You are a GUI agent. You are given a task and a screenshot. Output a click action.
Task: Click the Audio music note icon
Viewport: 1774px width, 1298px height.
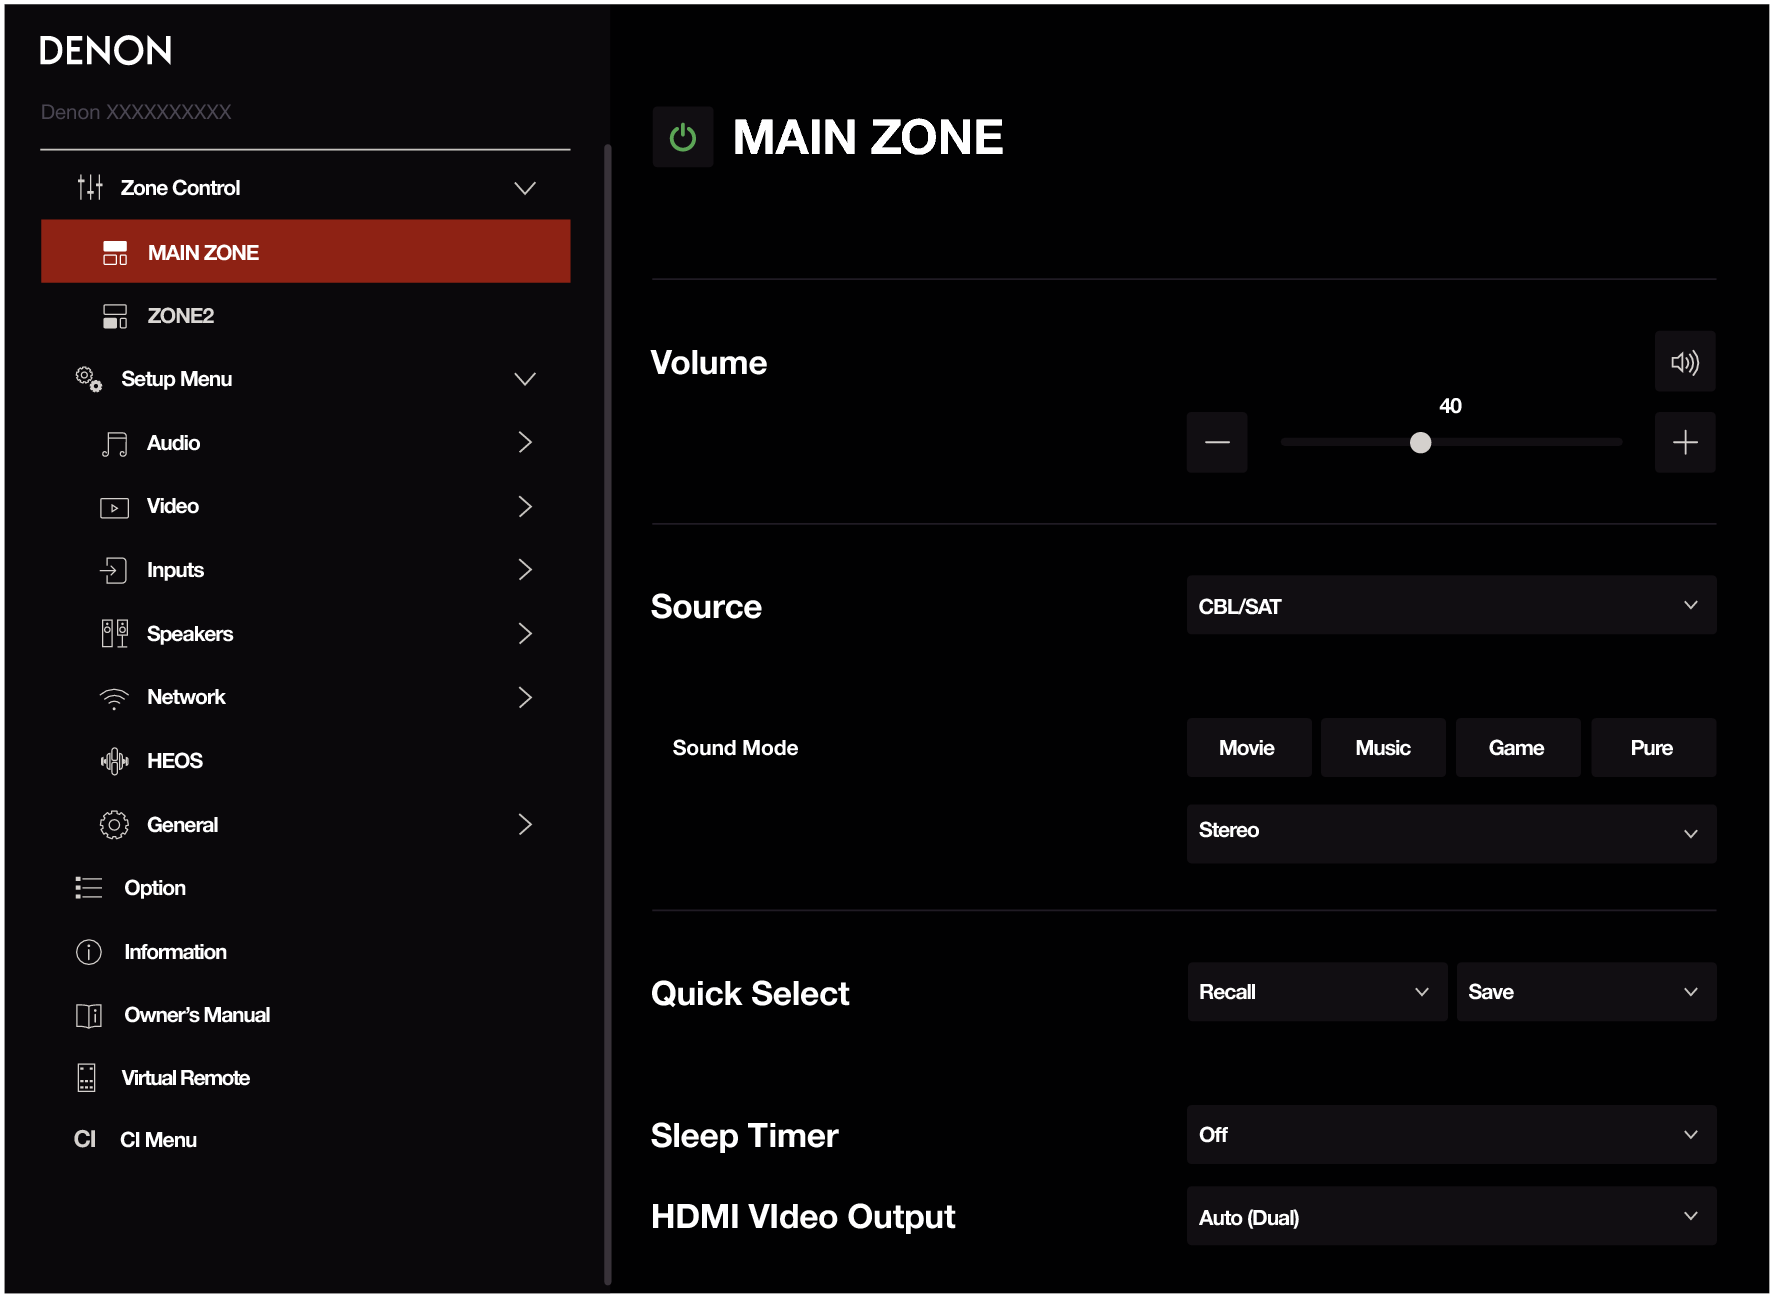[115, 443]
